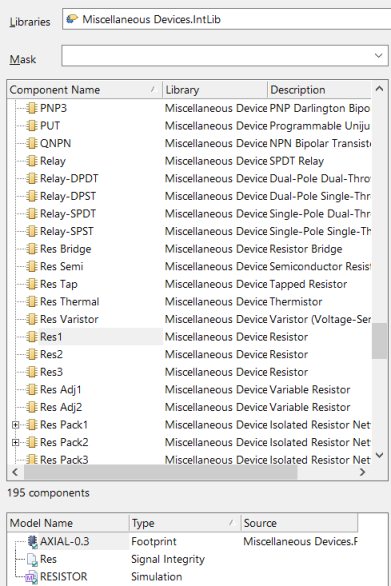This screenshot has height=586, width=391.
Task: Click the vertical scrollbar down arrow
Action: 379,455
